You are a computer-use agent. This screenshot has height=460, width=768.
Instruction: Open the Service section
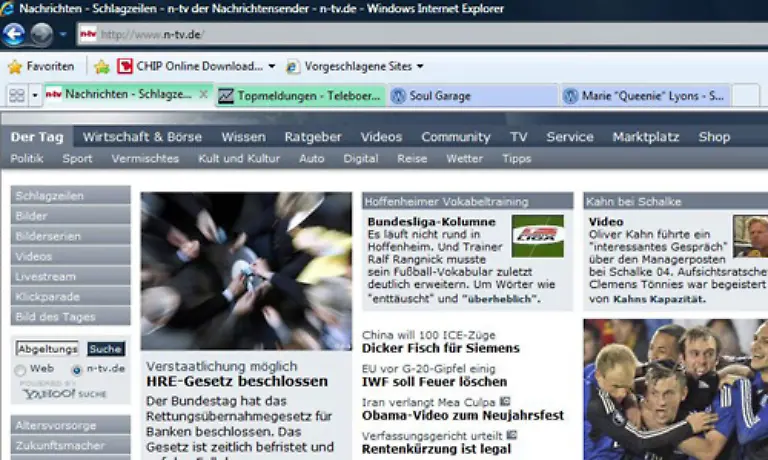570,137
